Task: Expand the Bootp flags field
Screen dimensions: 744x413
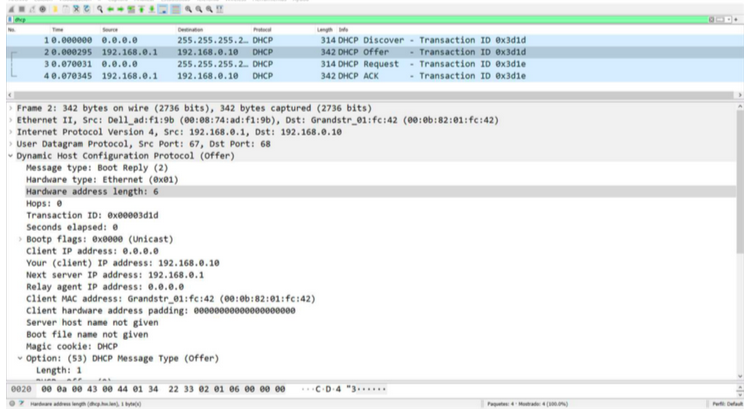Action: pyautogui.click(x=20, y=239)
